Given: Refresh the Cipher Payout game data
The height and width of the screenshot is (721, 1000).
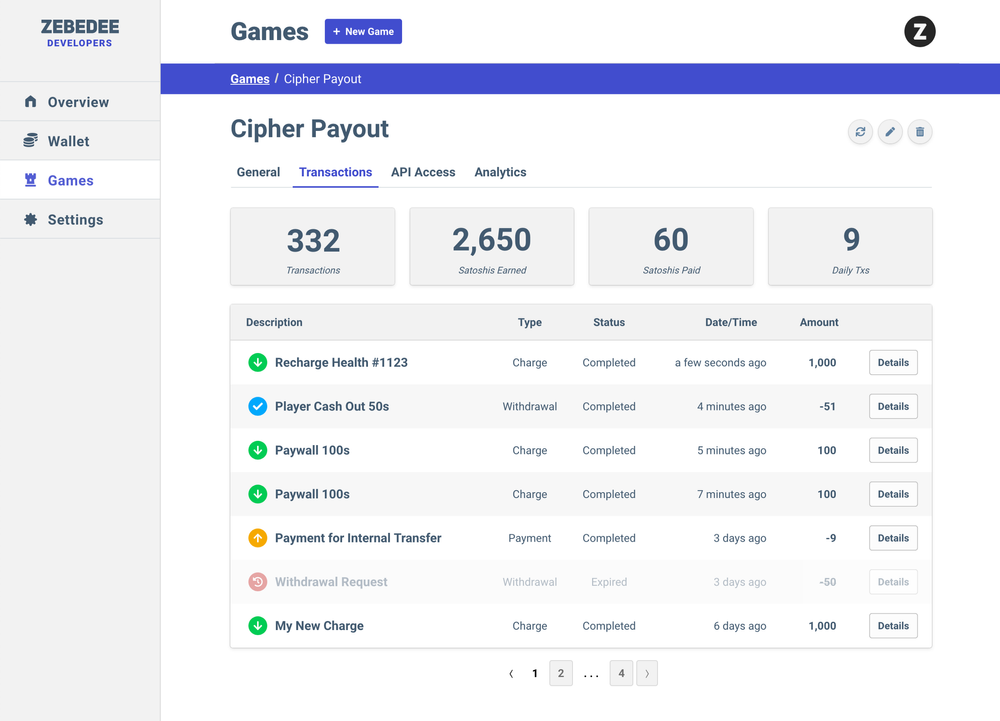Looking at the screenshot, I should pos(860,131).
